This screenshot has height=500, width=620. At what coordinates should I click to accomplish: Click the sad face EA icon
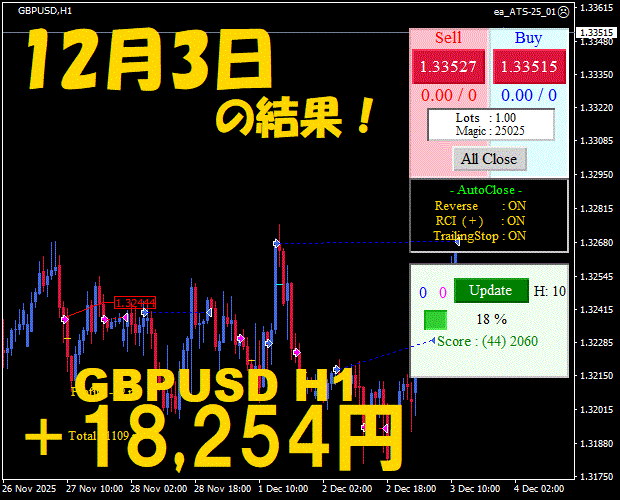click(x=564, y=12)
